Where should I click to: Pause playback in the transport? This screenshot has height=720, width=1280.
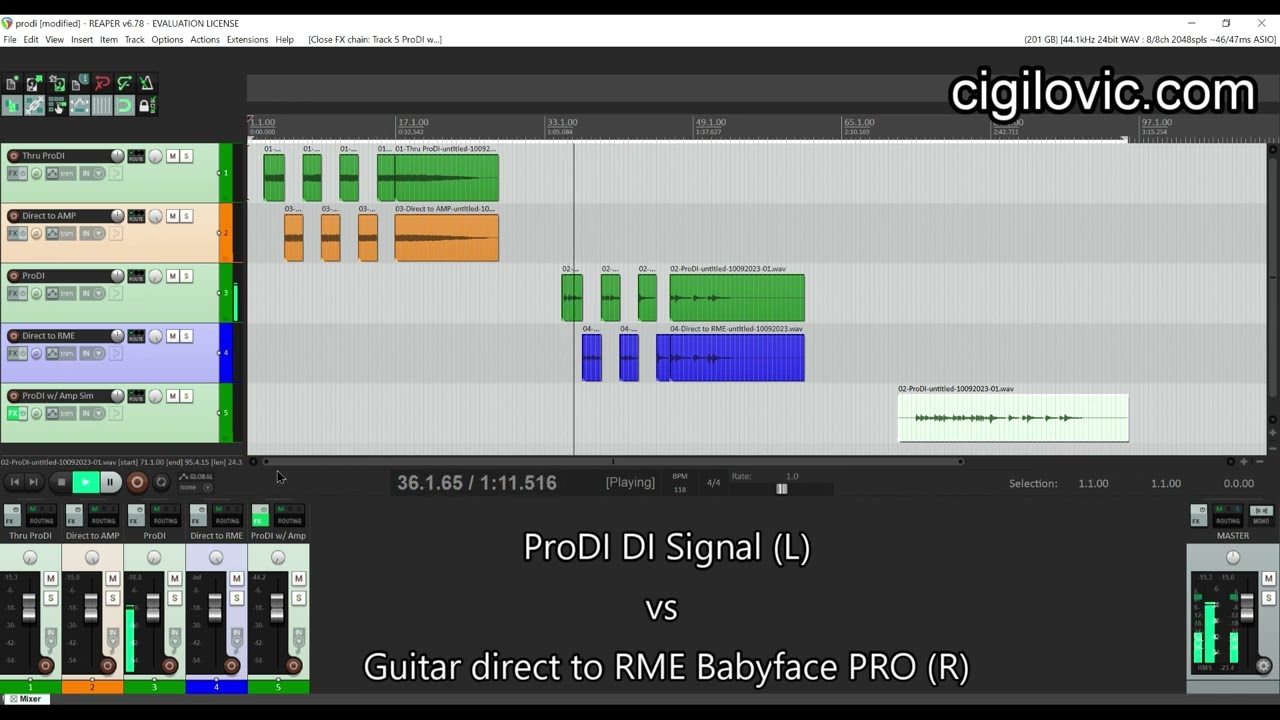point(110,482)
